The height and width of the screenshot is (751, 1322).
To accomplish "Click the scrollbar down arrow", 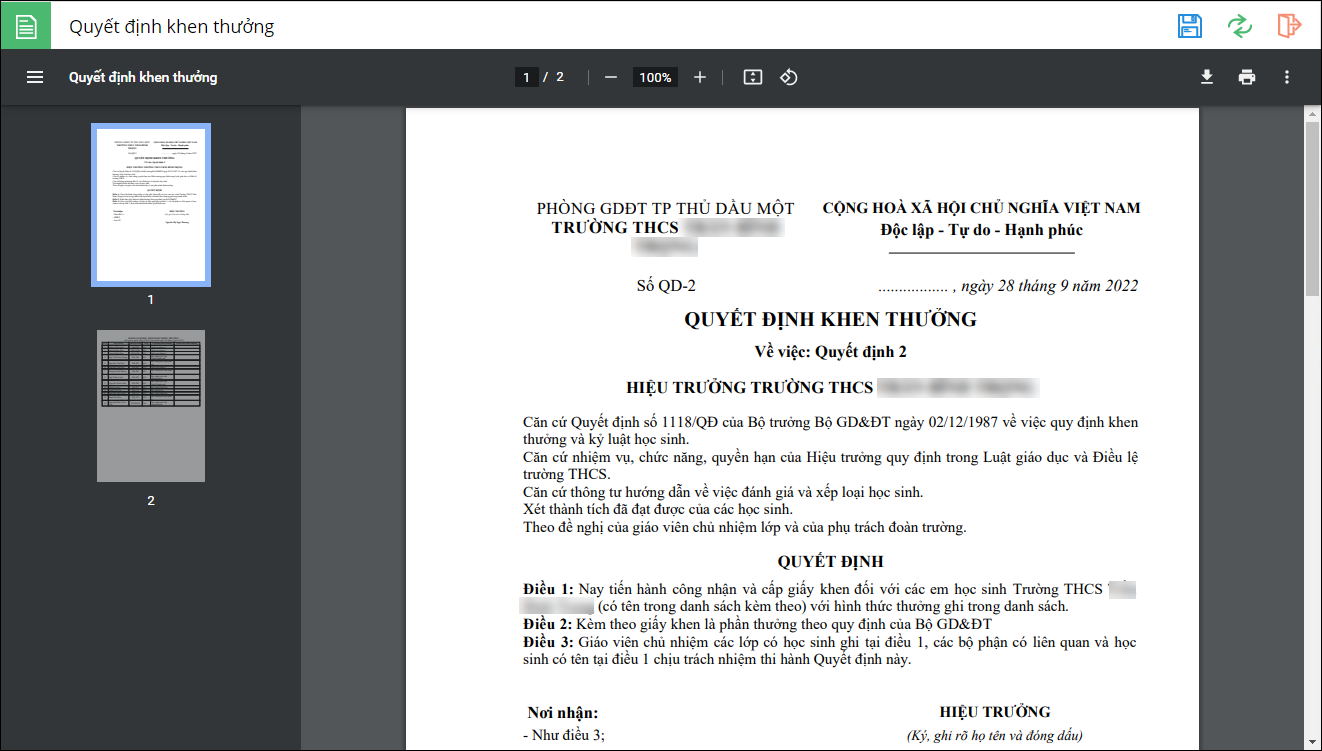I will click(x=1312, y=743).
